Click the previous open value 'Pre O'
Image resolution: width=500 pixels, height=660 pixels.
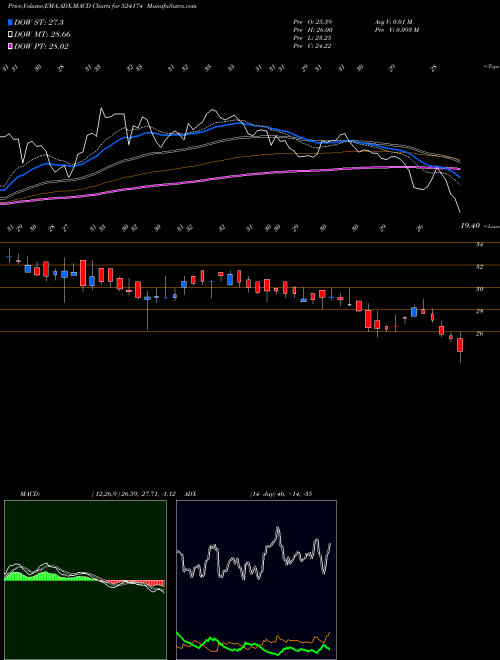312,21
